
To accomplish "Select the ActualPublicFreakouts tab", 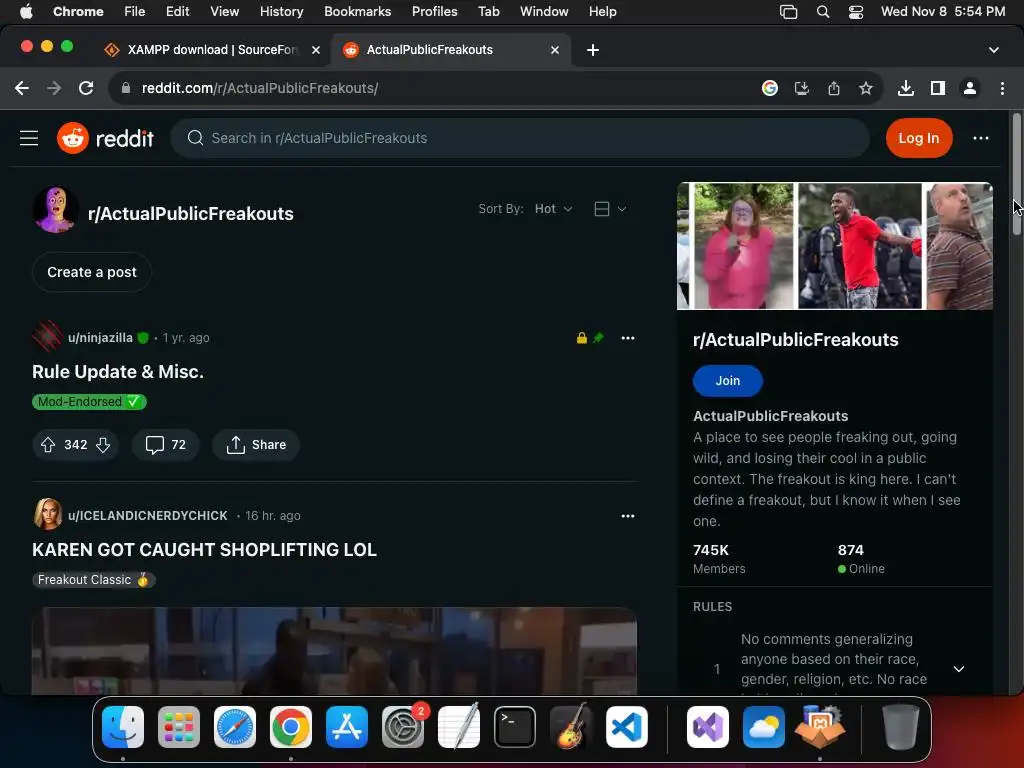I will (x=451, y=50).
